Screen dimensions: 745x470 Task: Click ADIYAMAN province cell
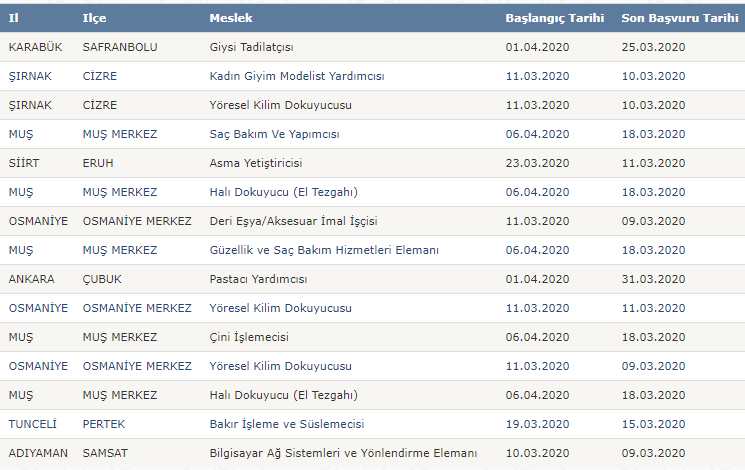(38, 453)
